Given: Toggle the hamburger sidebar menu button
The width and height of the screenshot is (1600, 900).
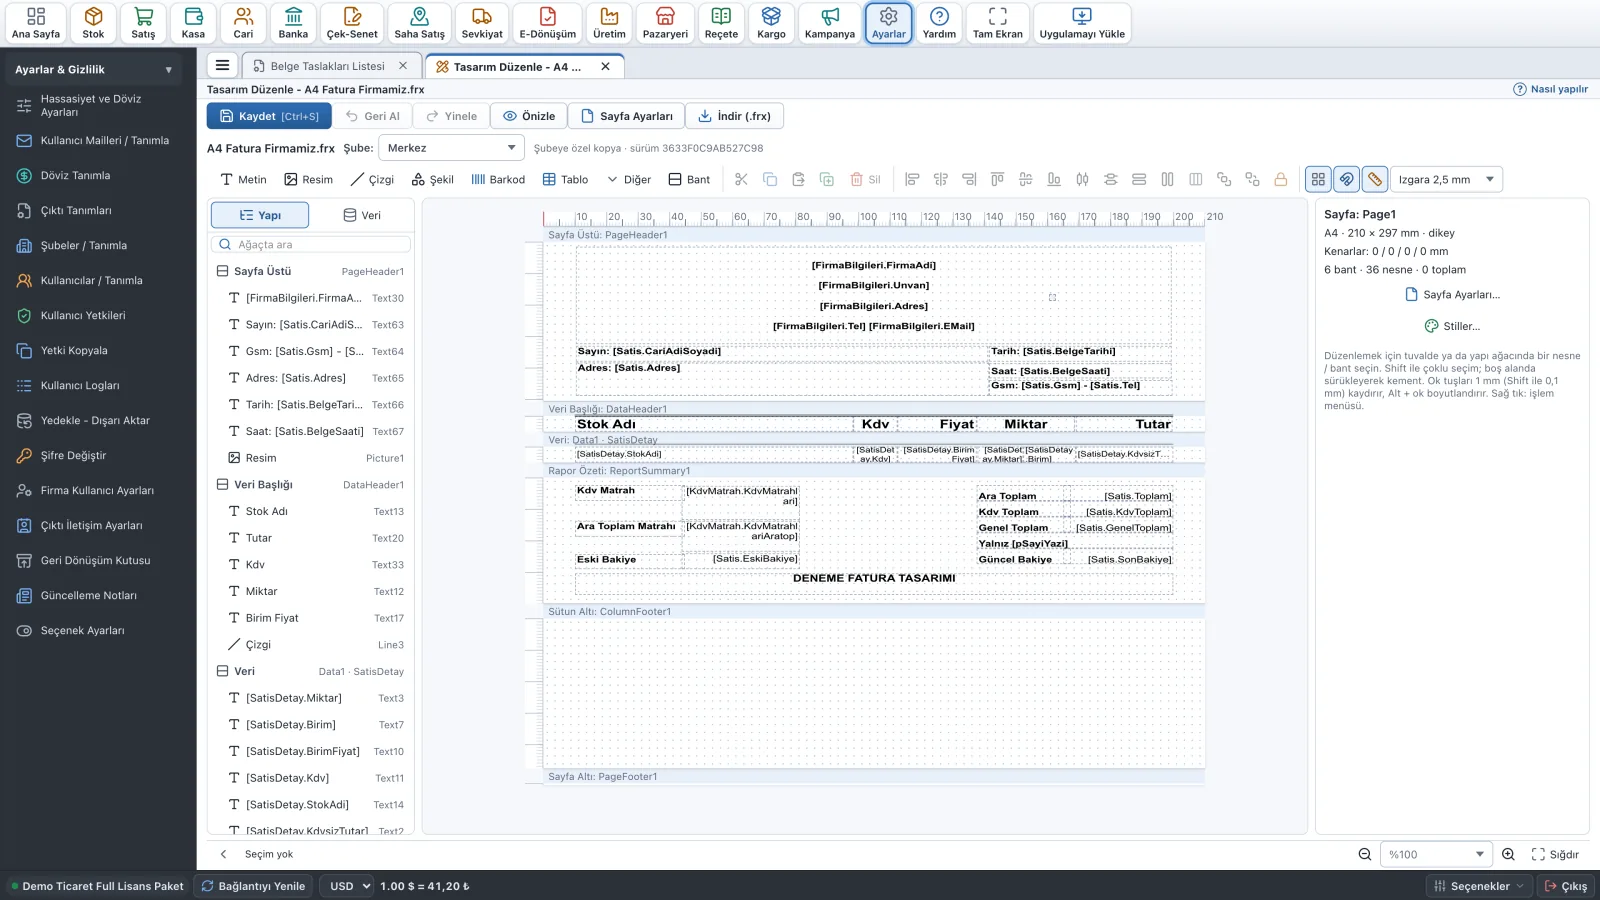Looking at the screenshot, I should pos(223,66).
